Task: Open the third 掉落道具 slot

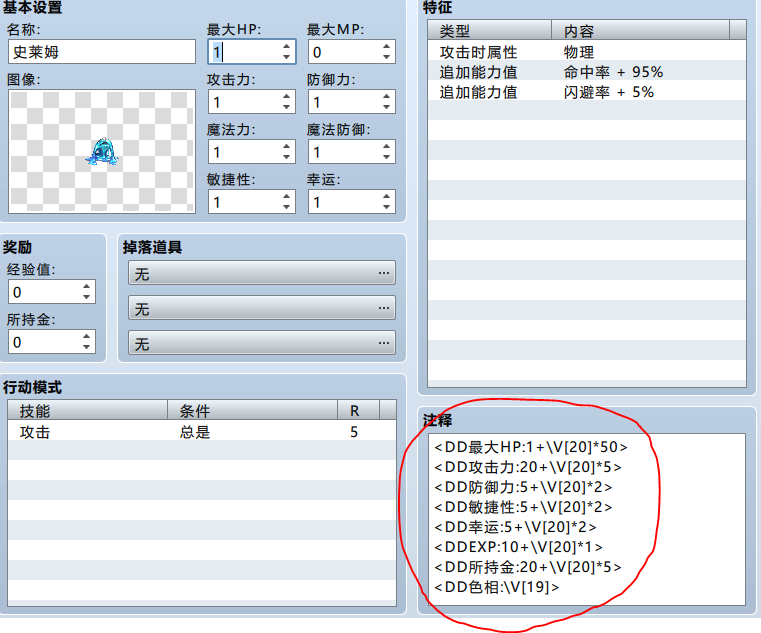Action: [262, 343]
